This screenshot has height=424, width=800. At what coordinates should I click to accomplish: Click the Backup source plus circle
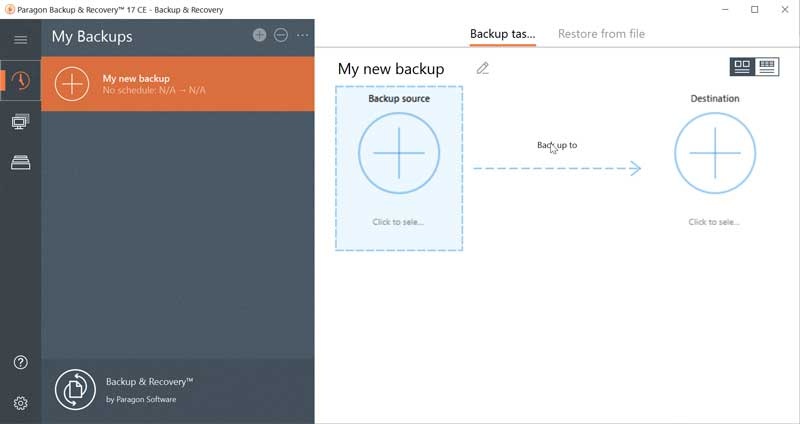point(399,153)
